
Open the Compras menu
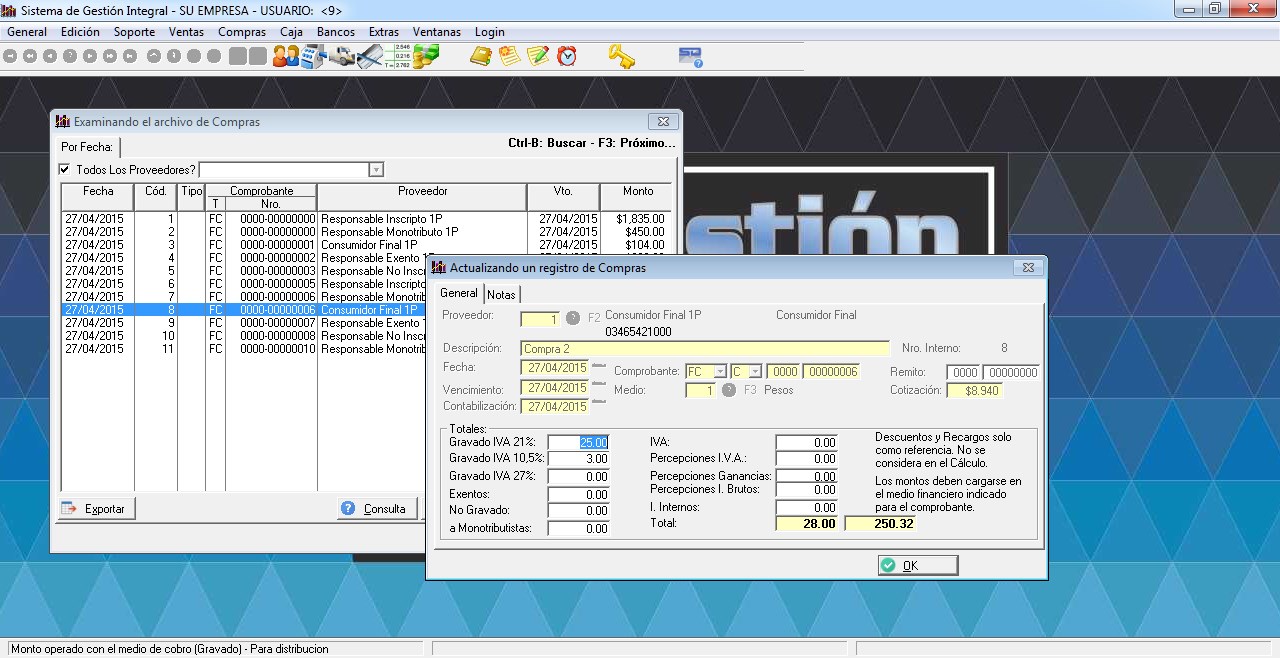241,32
